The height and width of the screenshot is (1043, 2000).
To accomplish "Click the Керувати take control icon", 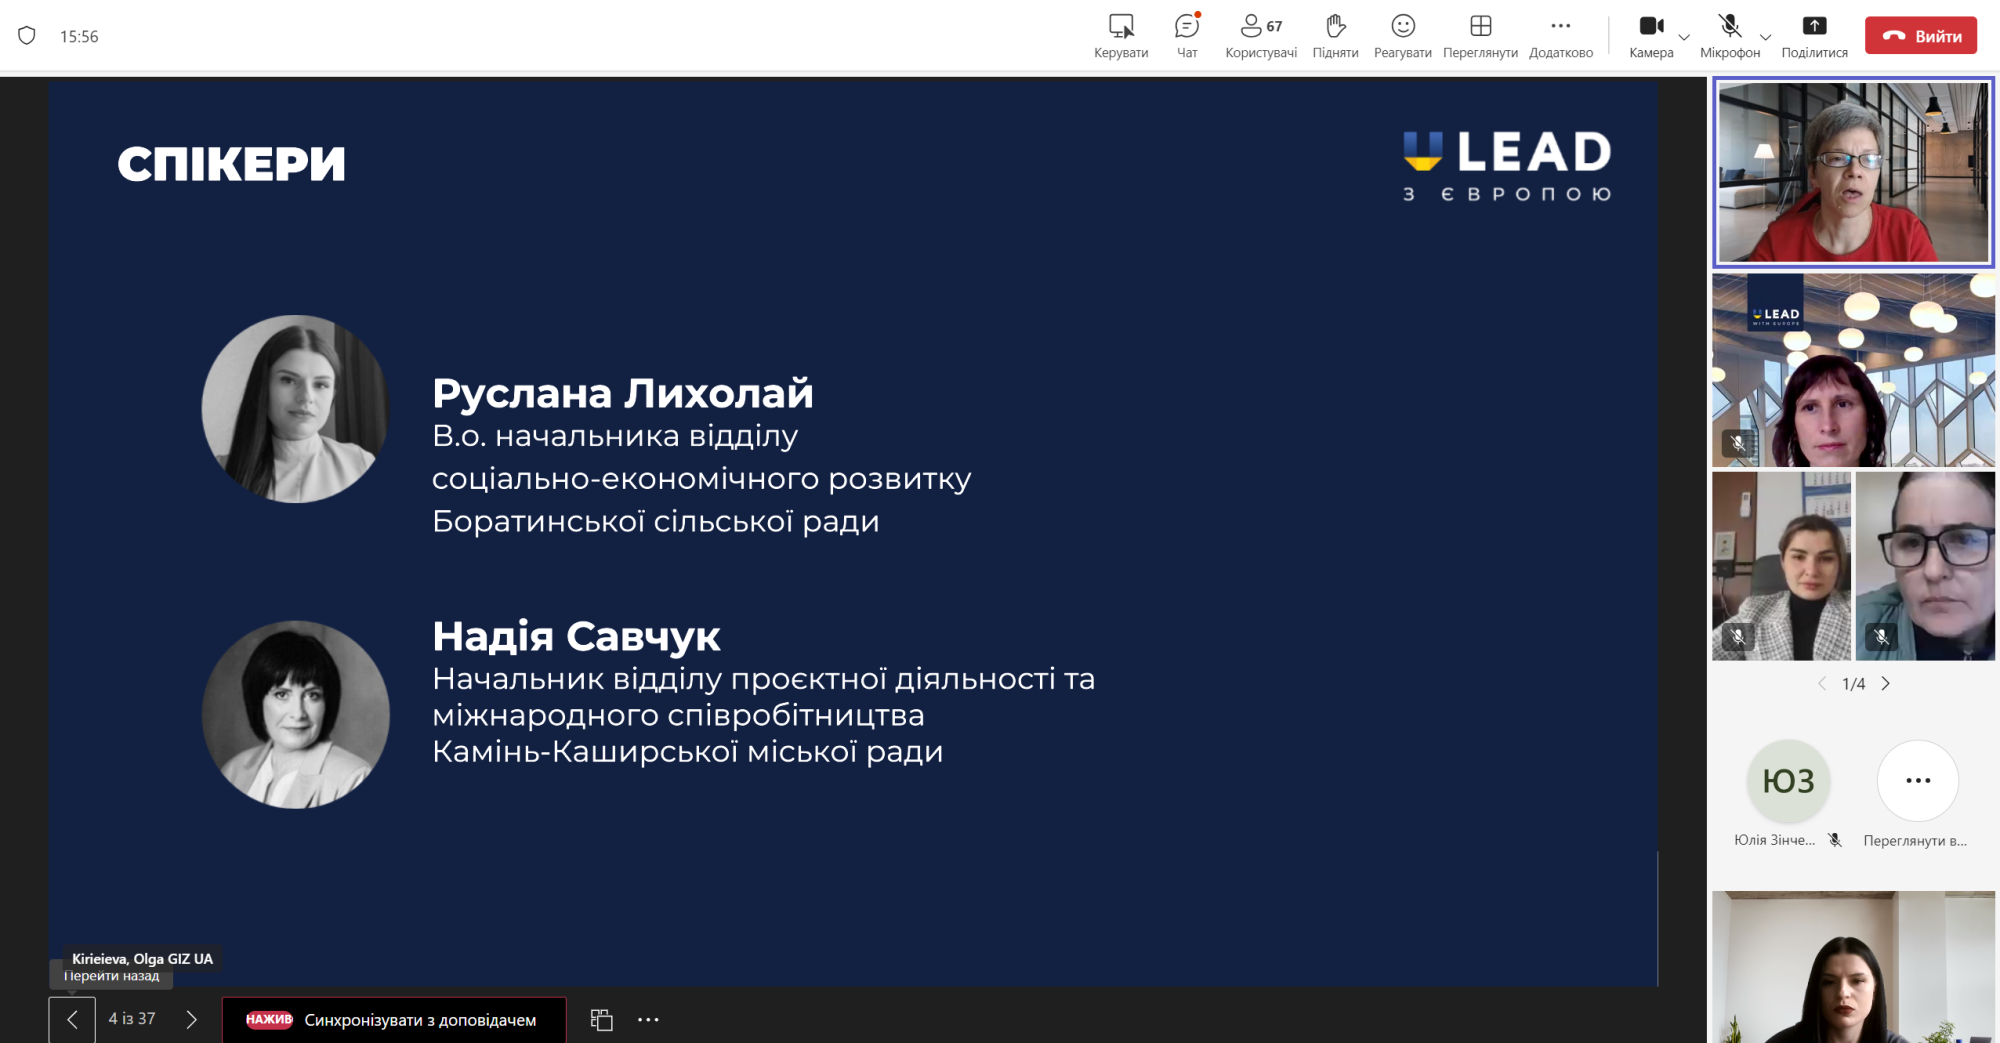I will pyautogui.click(x=1121, y=35).
